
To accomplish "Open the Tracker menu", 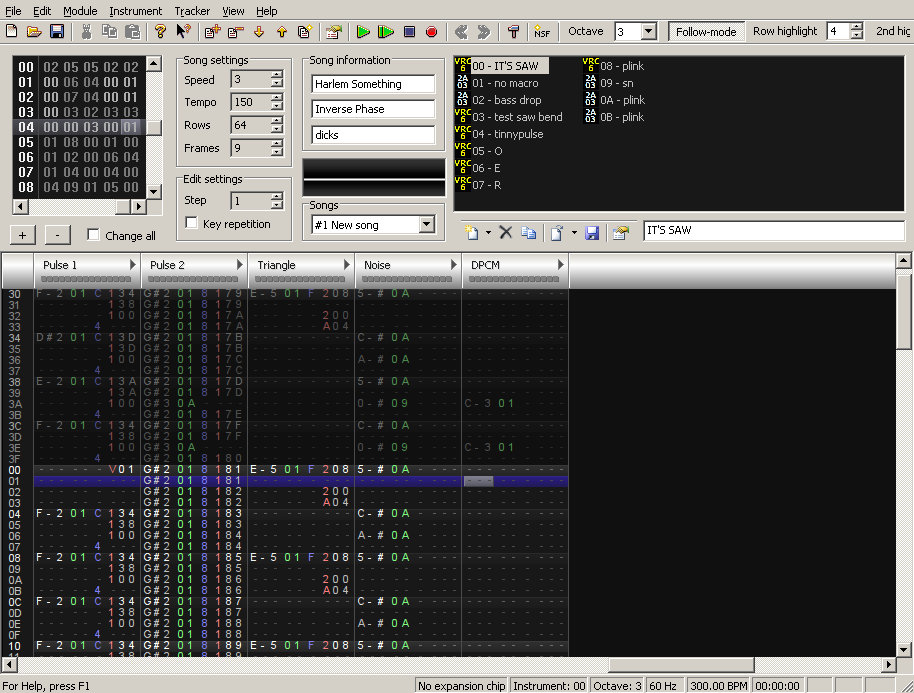I will pyautogui.click(x=192, y=11).
